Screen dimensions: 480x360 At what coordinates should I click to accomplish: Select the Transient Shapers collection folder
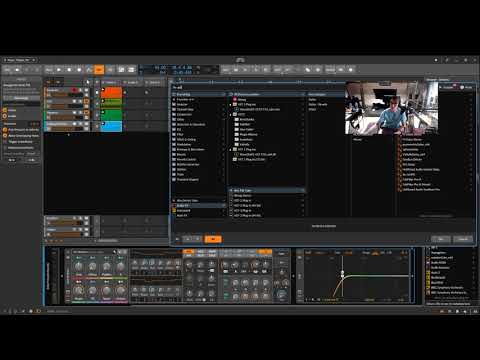tap(199, 179)
